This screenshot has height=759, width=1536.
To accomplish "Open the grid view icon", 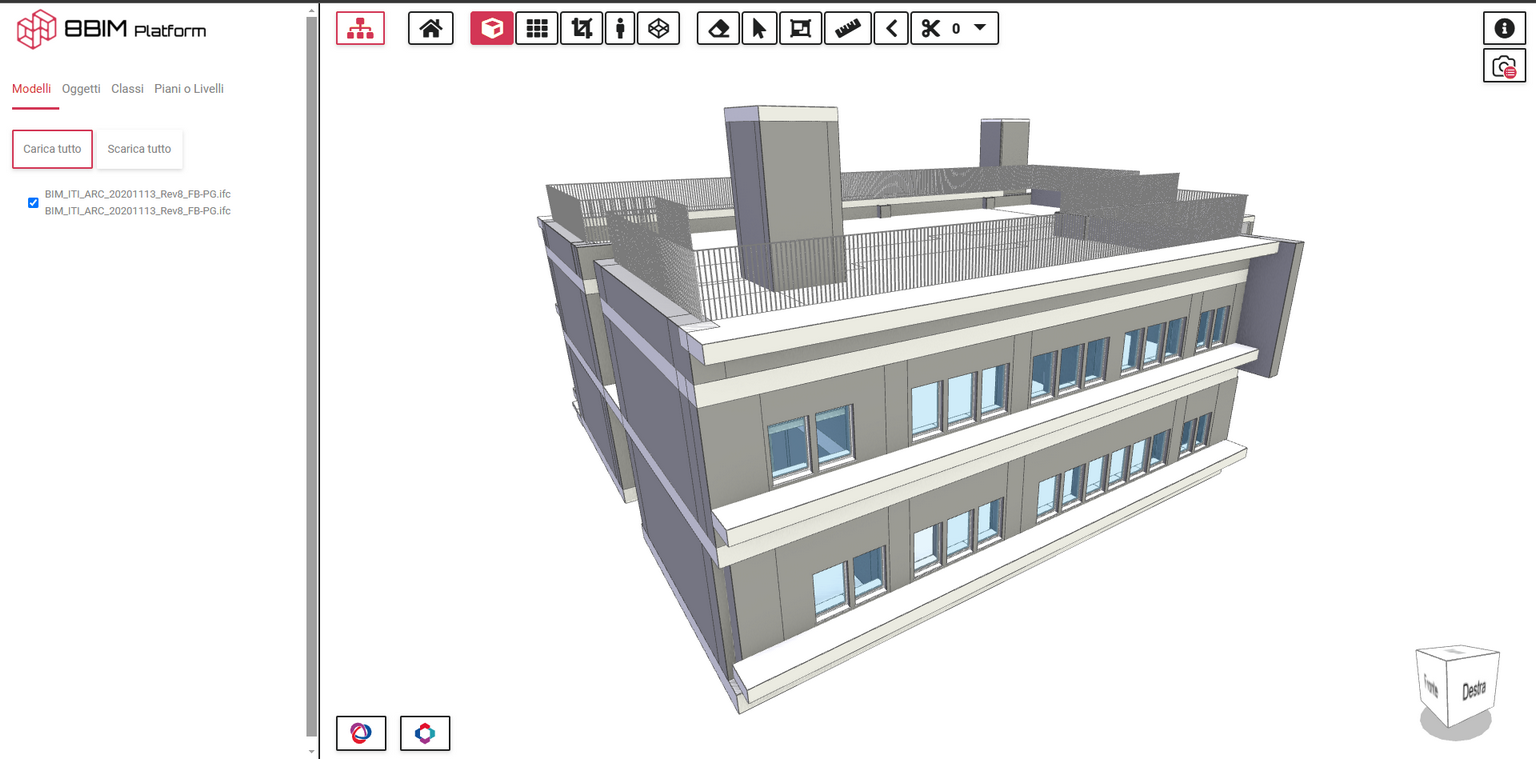I will (536, 28).
